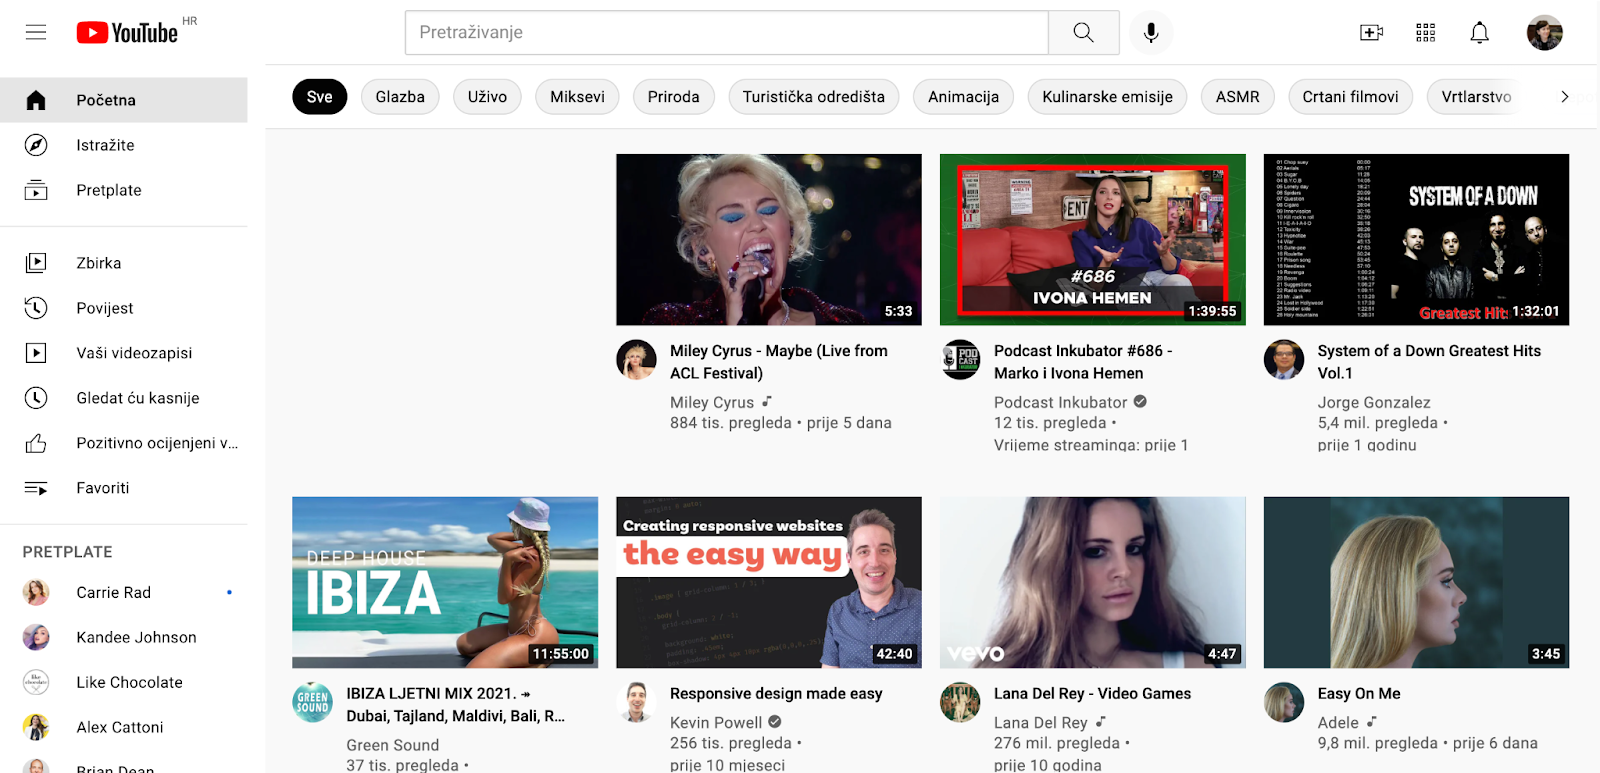1600x773 pixels.
Task: Open the hamburger guide menu
Action: 36,32
